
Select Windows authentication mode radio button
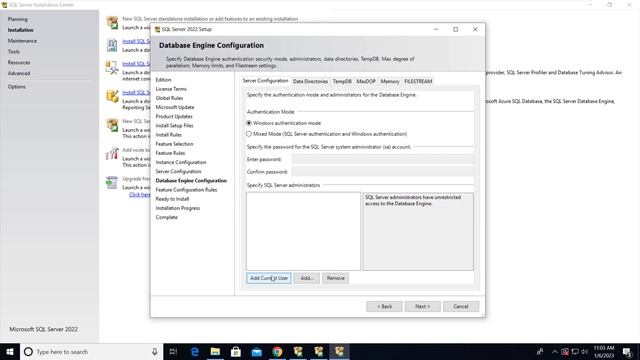pos(249,123)
